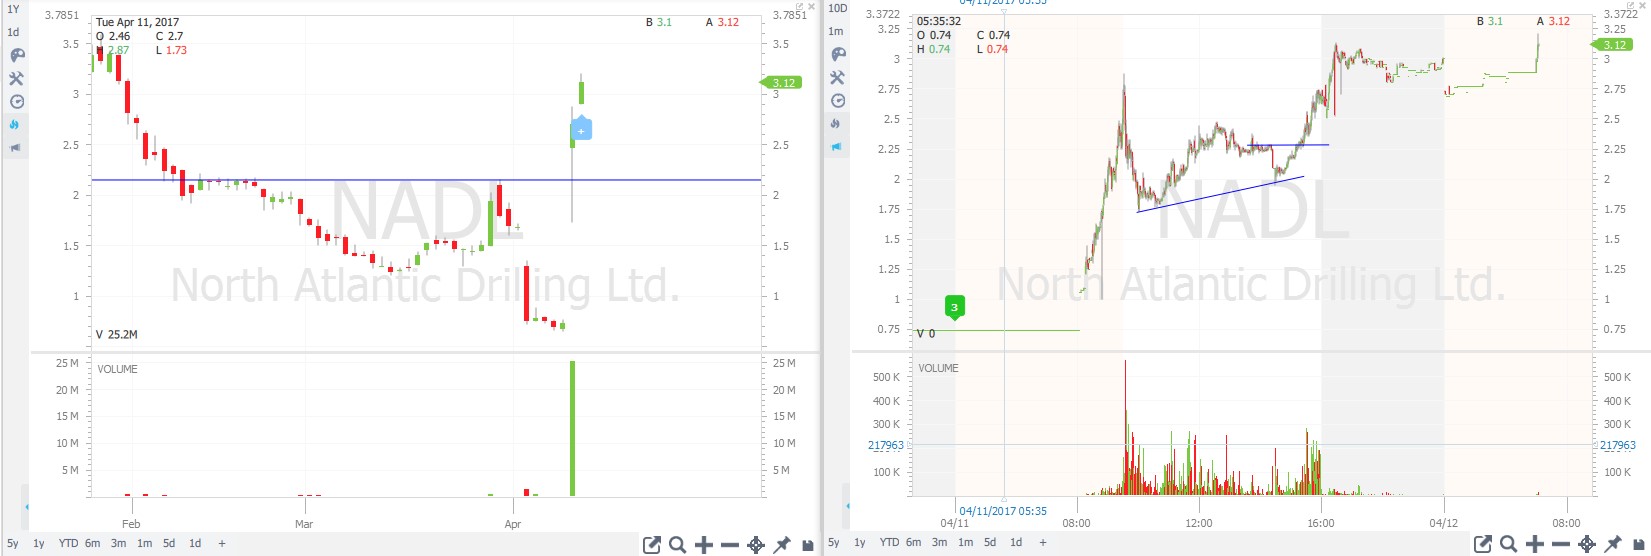Viewport: 1651px width, 556px height.
Task: Toggle the megaphone alerts icon in right chart
Action: (x=837, y=146)
